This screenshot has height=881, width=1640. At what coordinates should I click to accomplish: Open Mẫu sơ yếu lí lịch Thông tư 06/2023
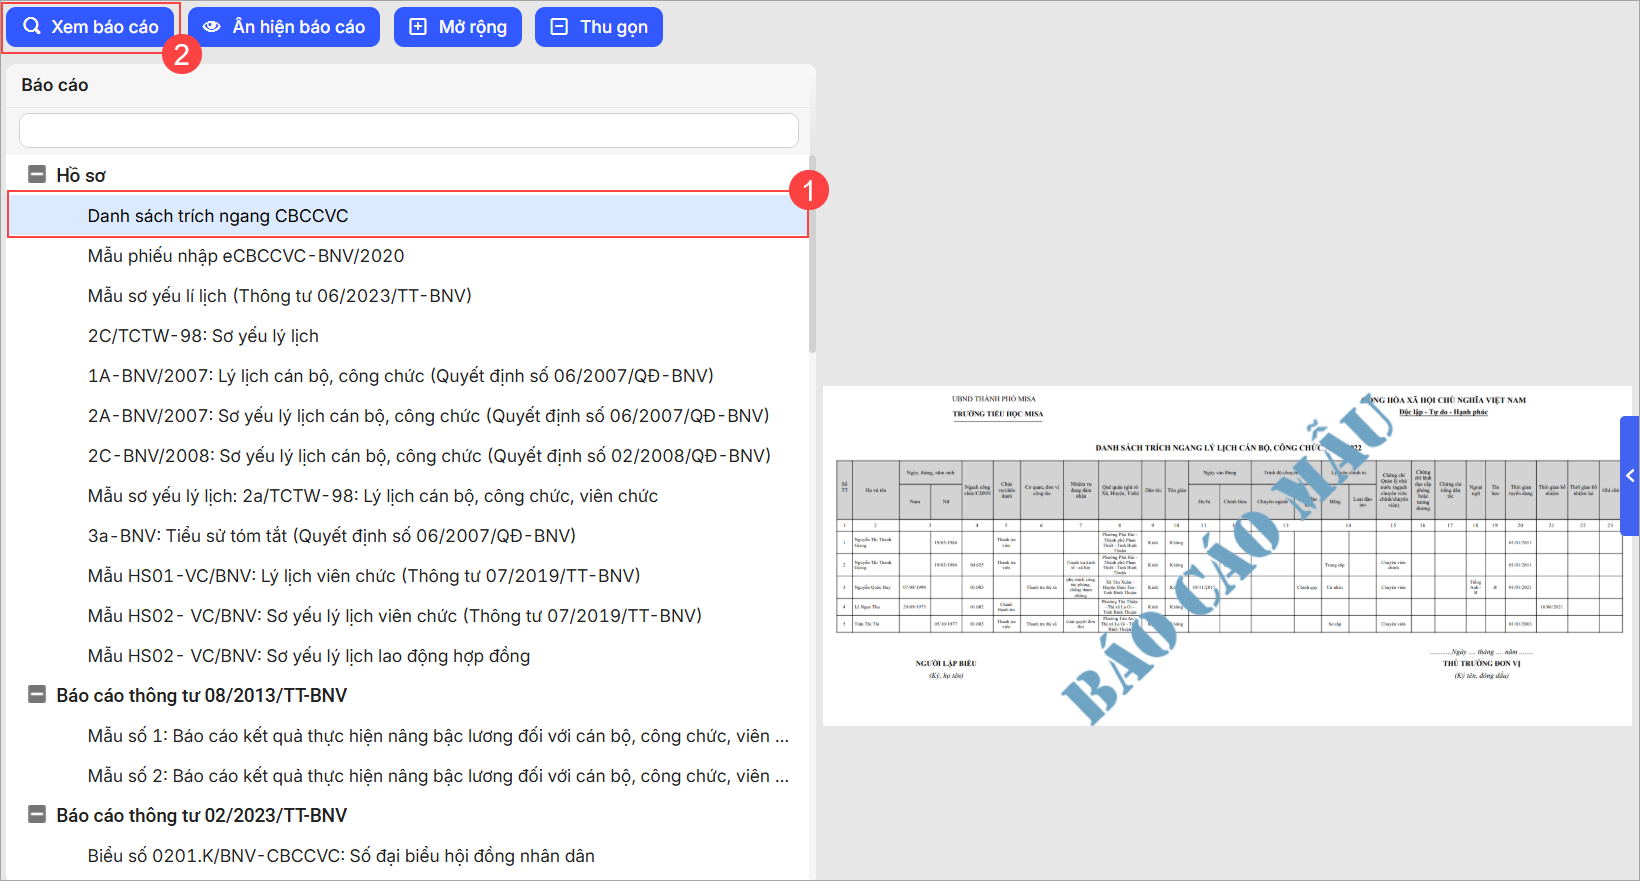coord(279,296)
